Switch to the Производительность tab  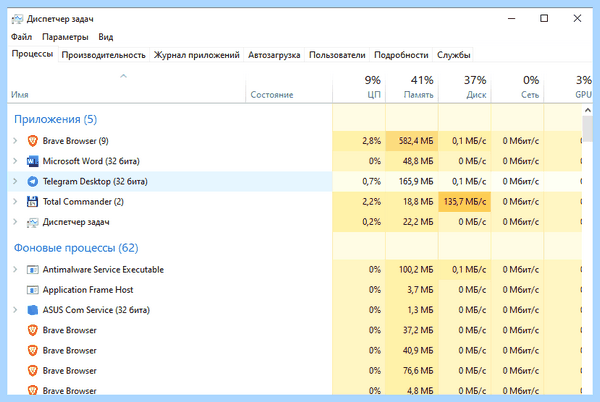104,55
